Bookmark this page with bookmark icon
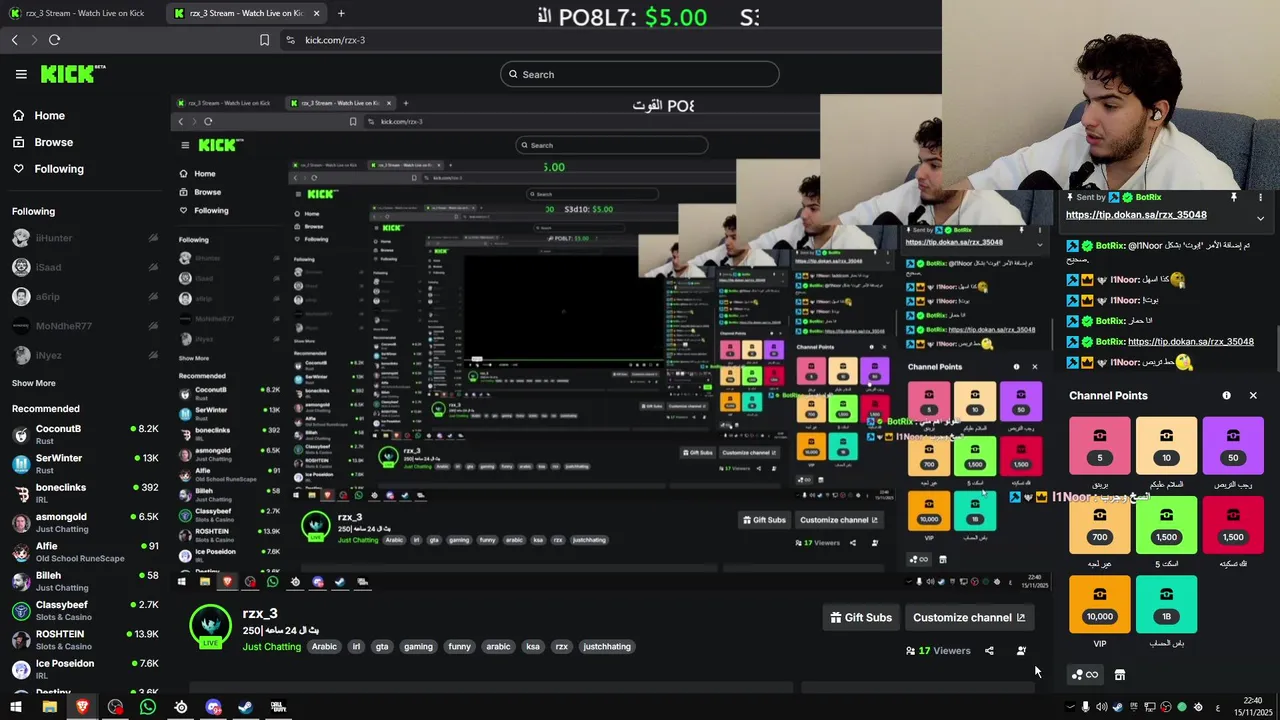1280x720 pixels. pyautogui.click(x=264, y=40)
